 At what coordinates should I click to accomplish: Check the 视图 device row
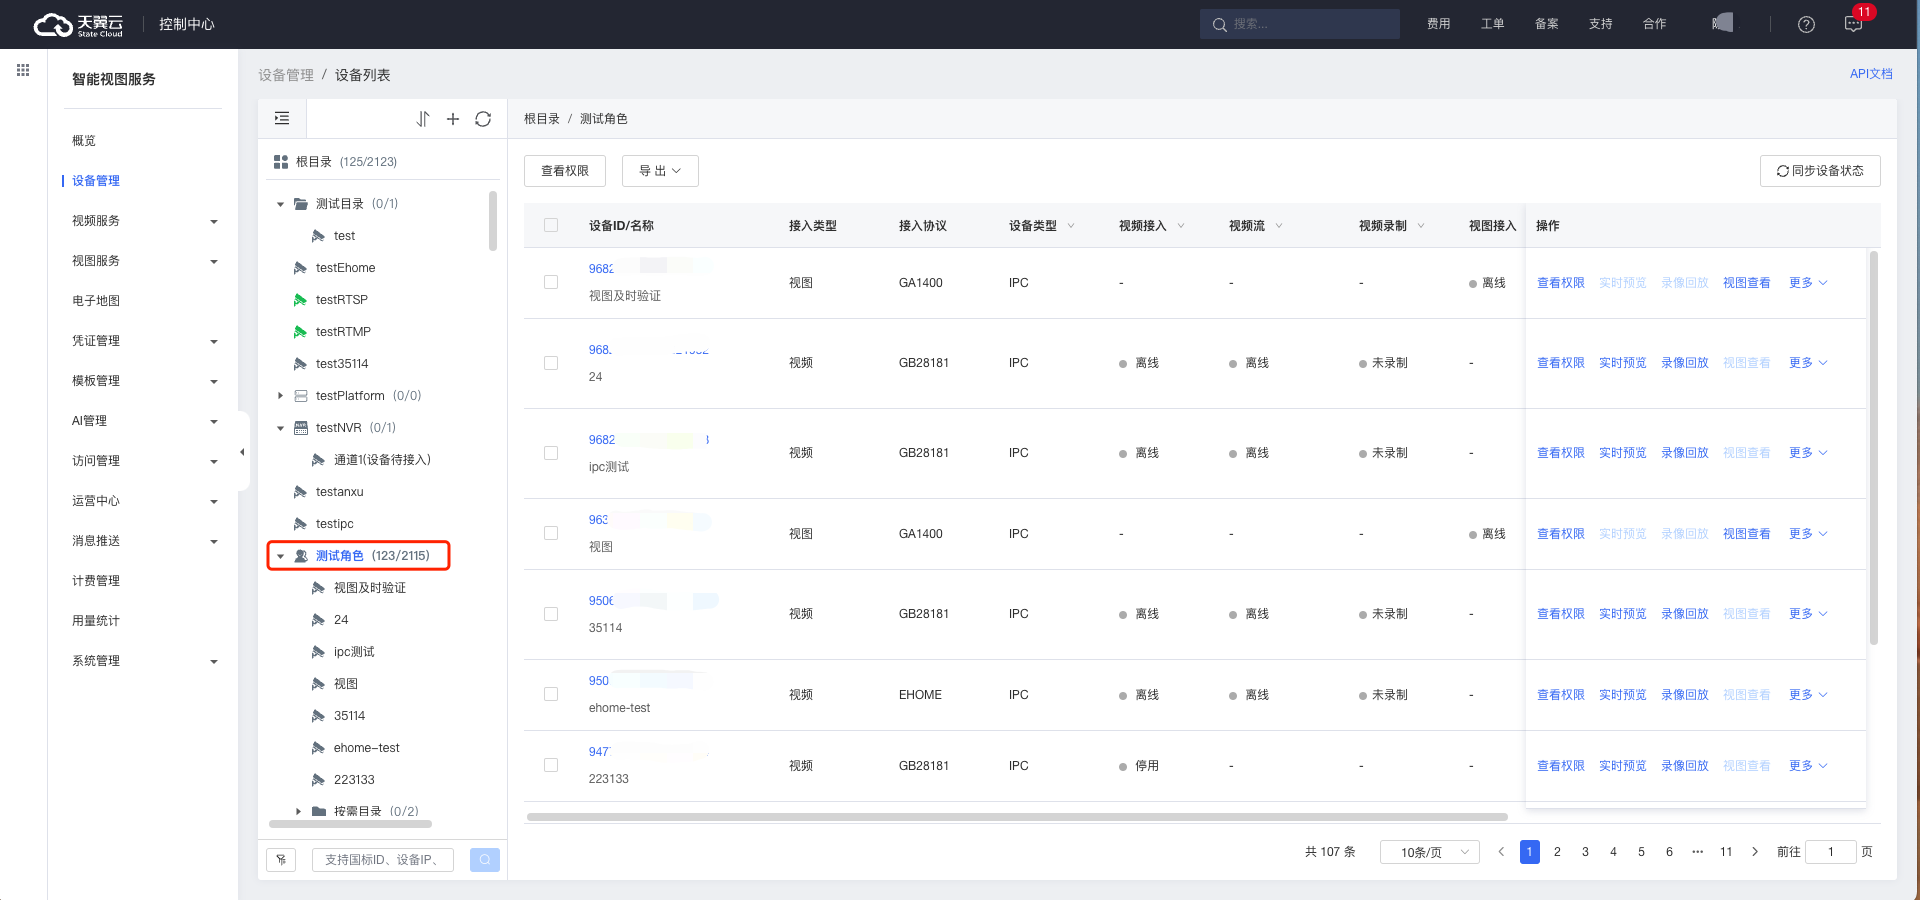pyautogui.click(x=551, y=533)
